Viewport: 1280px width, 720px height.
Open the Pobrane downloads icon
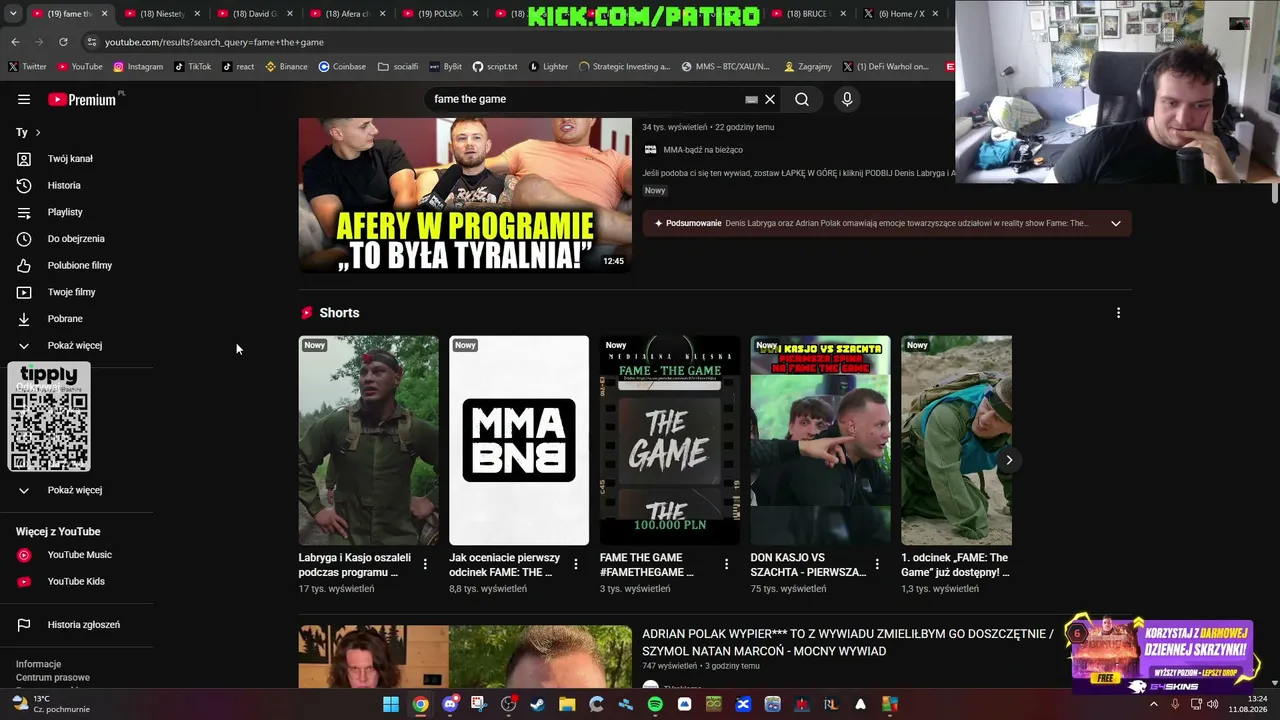tap(24, 319)
